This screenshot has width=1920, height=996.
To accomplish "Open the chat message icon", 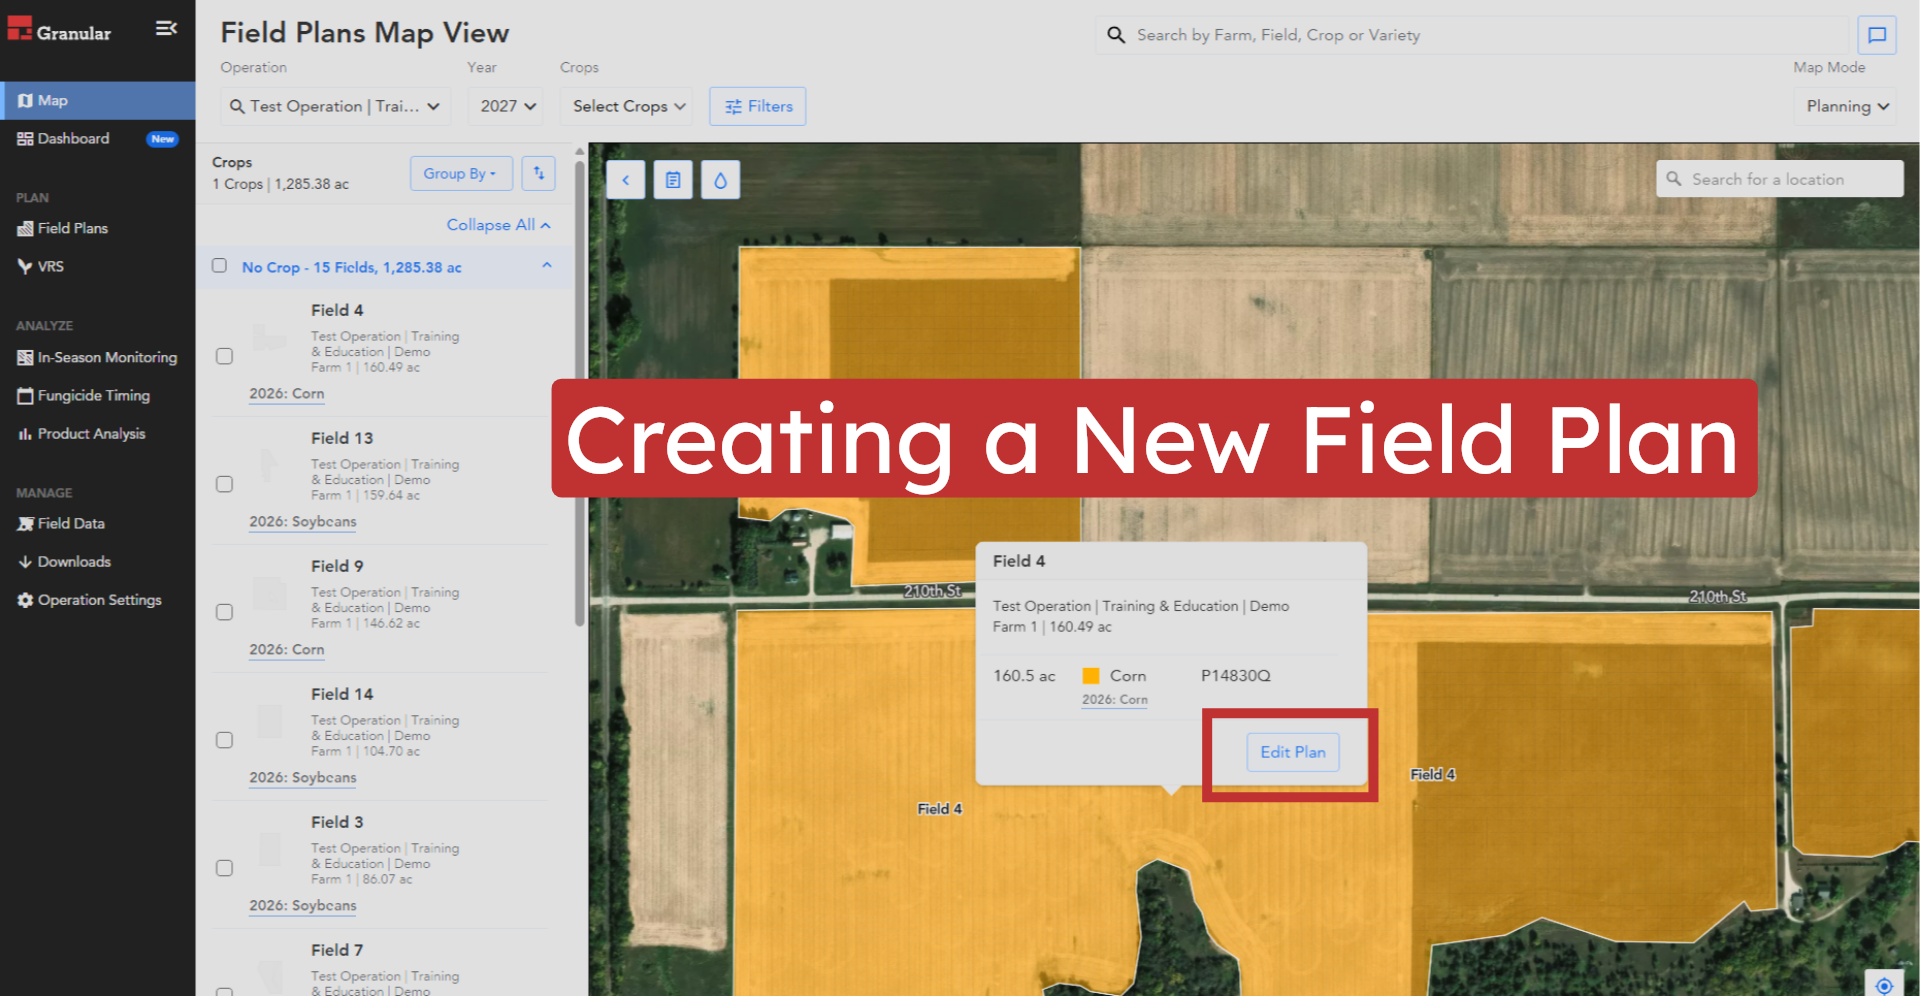I will [1877, 35].
